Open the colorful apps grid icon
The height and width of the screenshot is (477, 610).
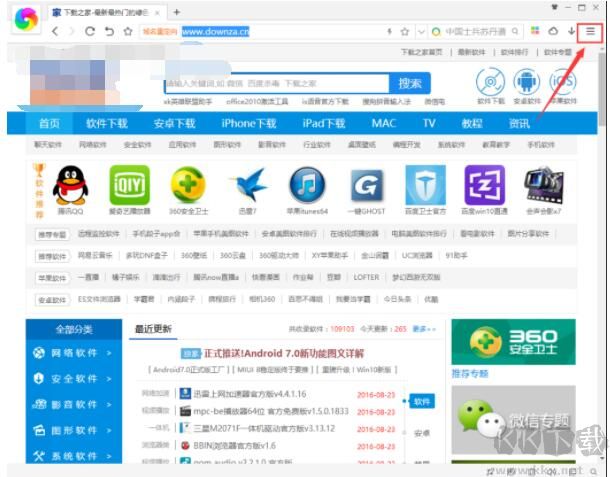535,31
